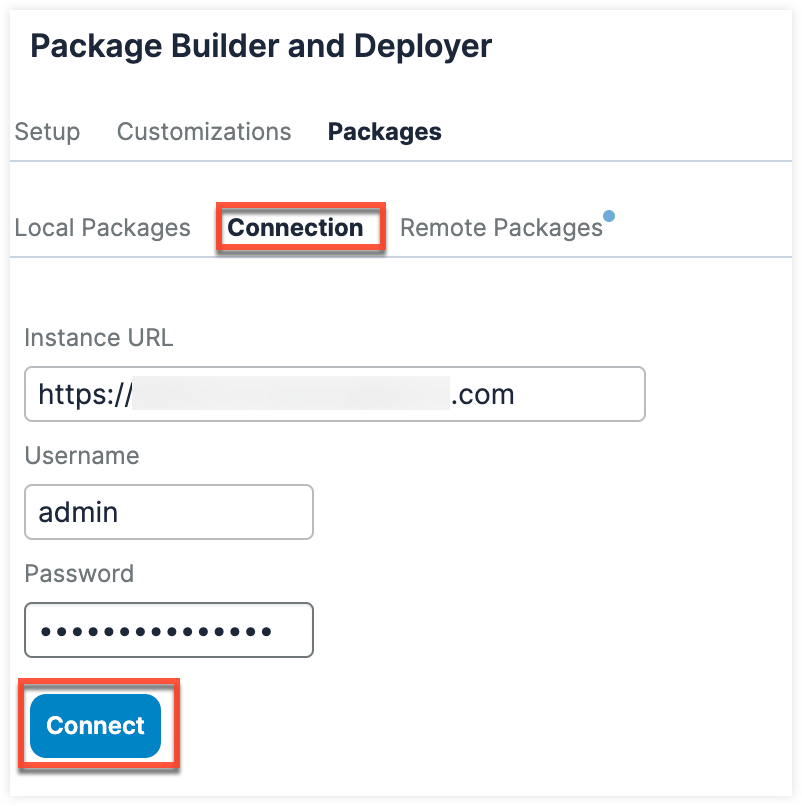Click the Package Builder and Deployer heading
The height and width of the screenshot is (806, 802).
click(x=261, y=46)
